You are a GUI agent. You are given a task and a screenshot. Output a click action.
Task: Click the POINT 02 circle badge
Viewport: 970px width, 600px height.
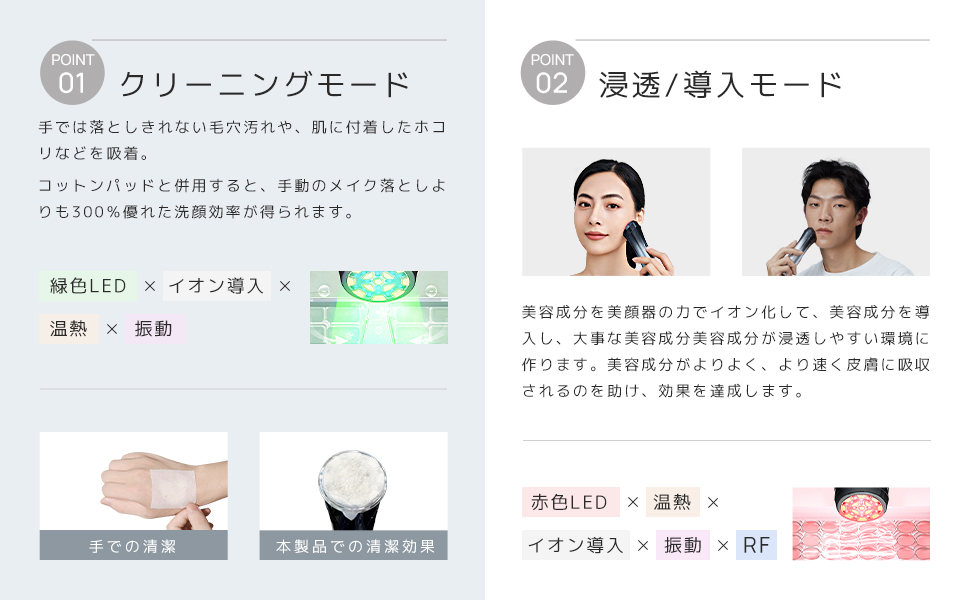[552, 73]
